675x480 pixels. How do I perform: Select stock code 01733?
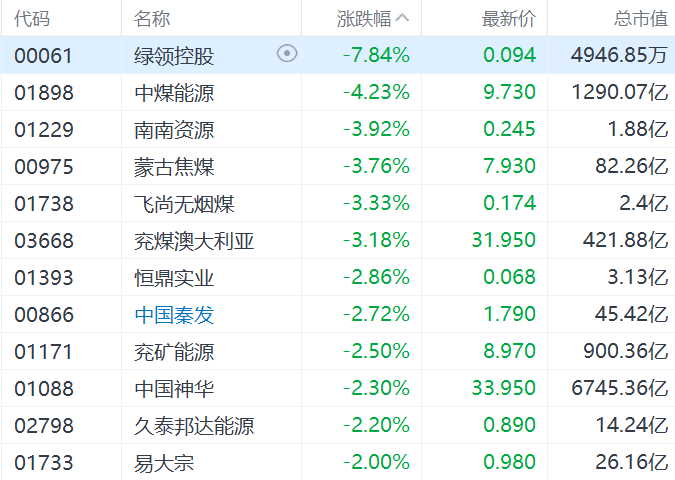point(43,463)
